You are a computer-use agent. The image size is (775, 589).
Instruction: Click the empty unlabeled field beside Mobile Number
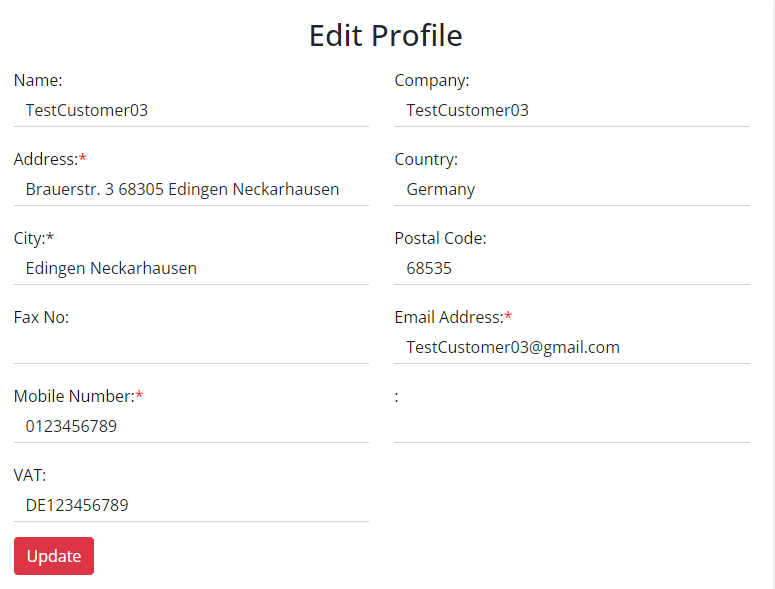pyautogui.click(x=571, y=426)
